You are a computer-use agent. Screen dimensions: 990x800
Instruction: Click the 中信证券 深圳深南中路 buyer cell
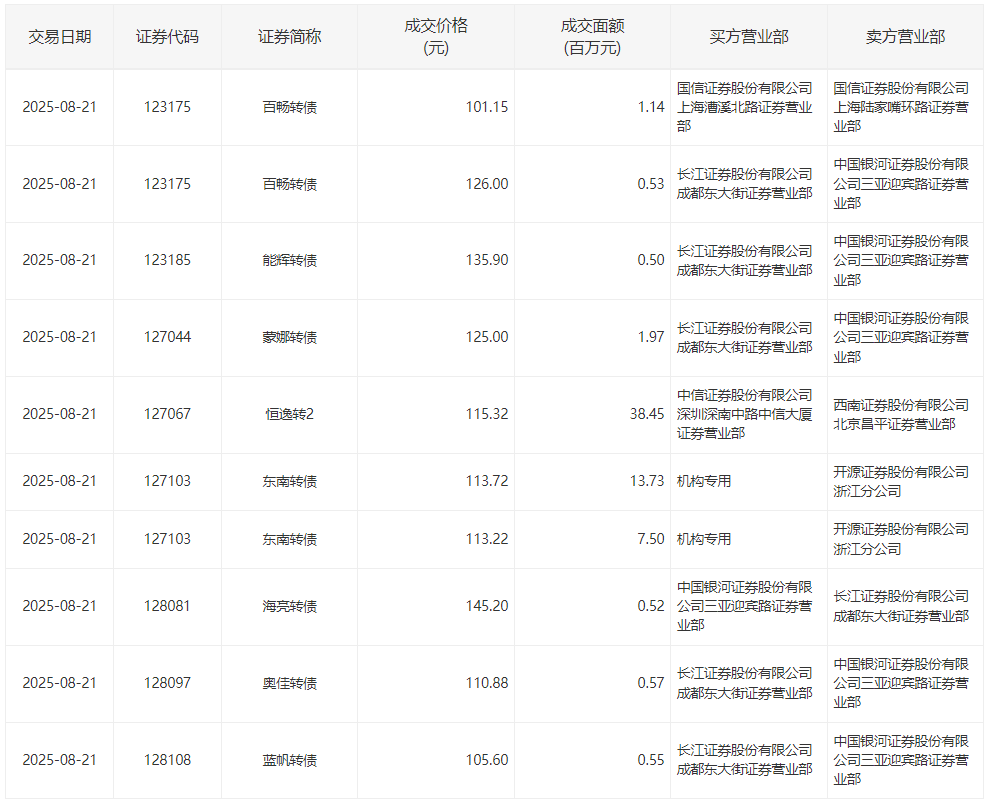(x=744, y=414)
